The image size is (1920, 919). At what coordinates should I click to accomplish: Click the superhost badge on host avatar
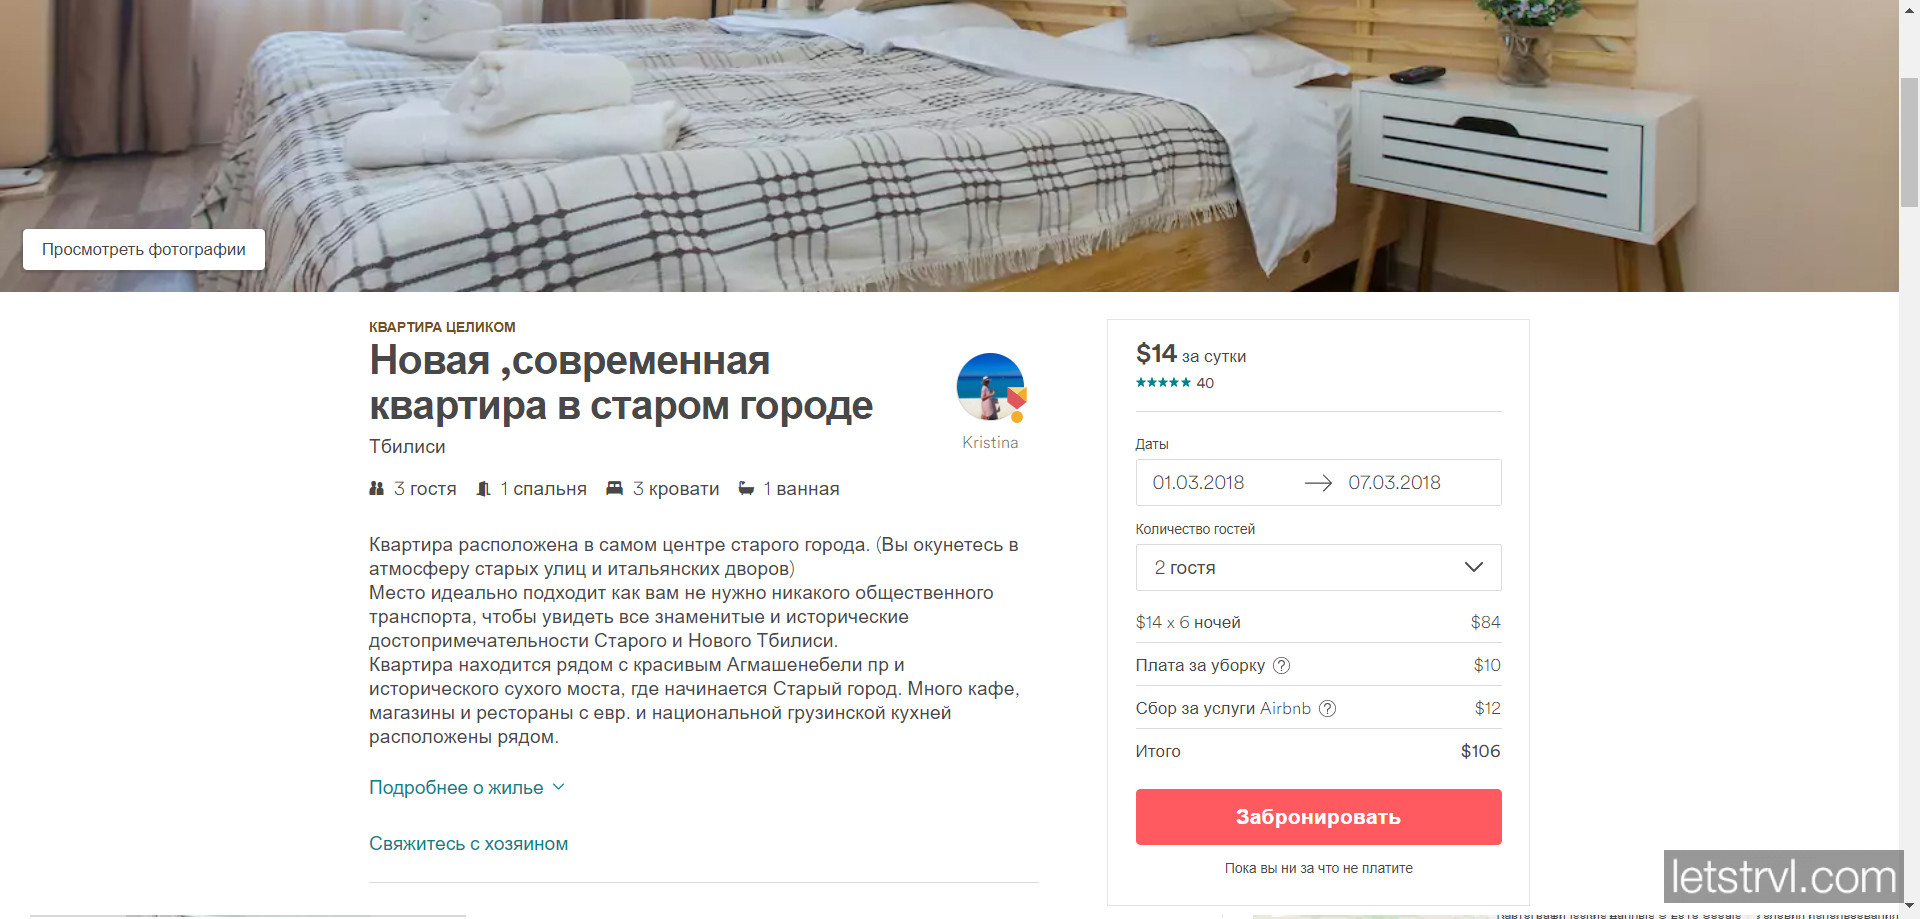pyautogui.click(x=1017, y=402)
